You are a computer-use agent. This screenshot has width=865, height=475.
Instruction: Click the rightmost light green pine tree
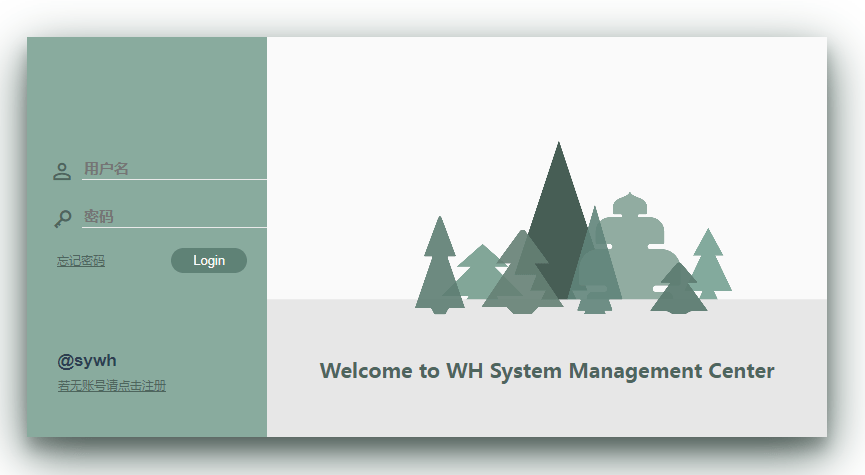coord(708,262)
